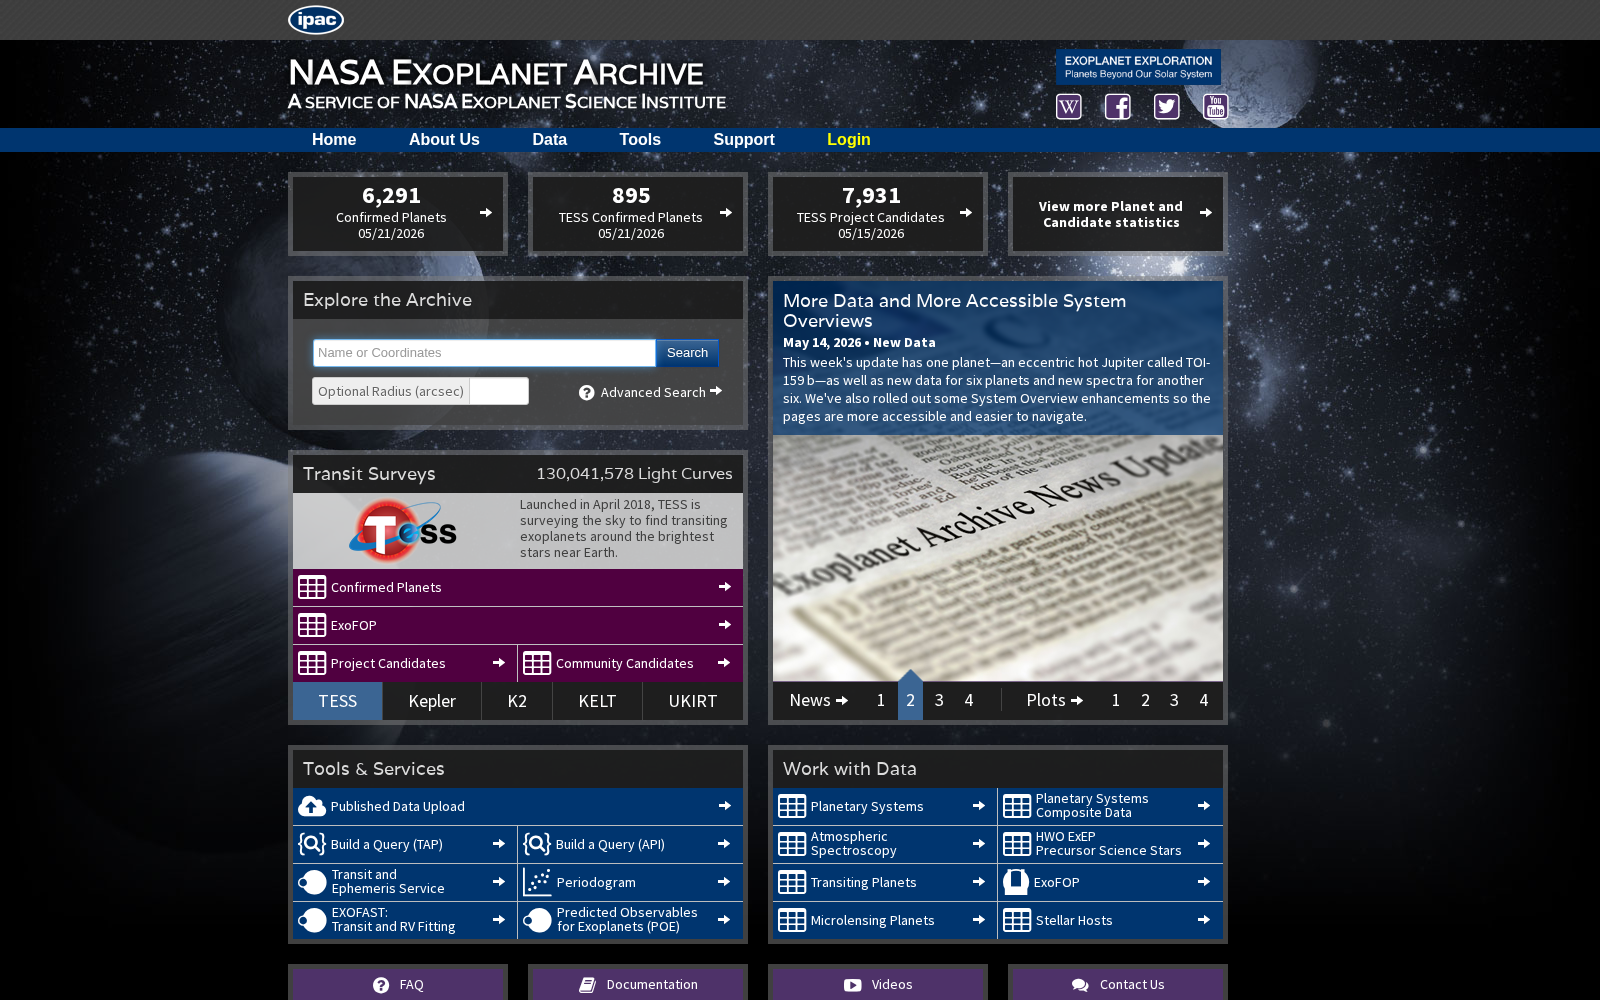This screenshot has width=1600, height=1000.
Task: Open the Twitter icon in header
Action: pos(1167,107)
